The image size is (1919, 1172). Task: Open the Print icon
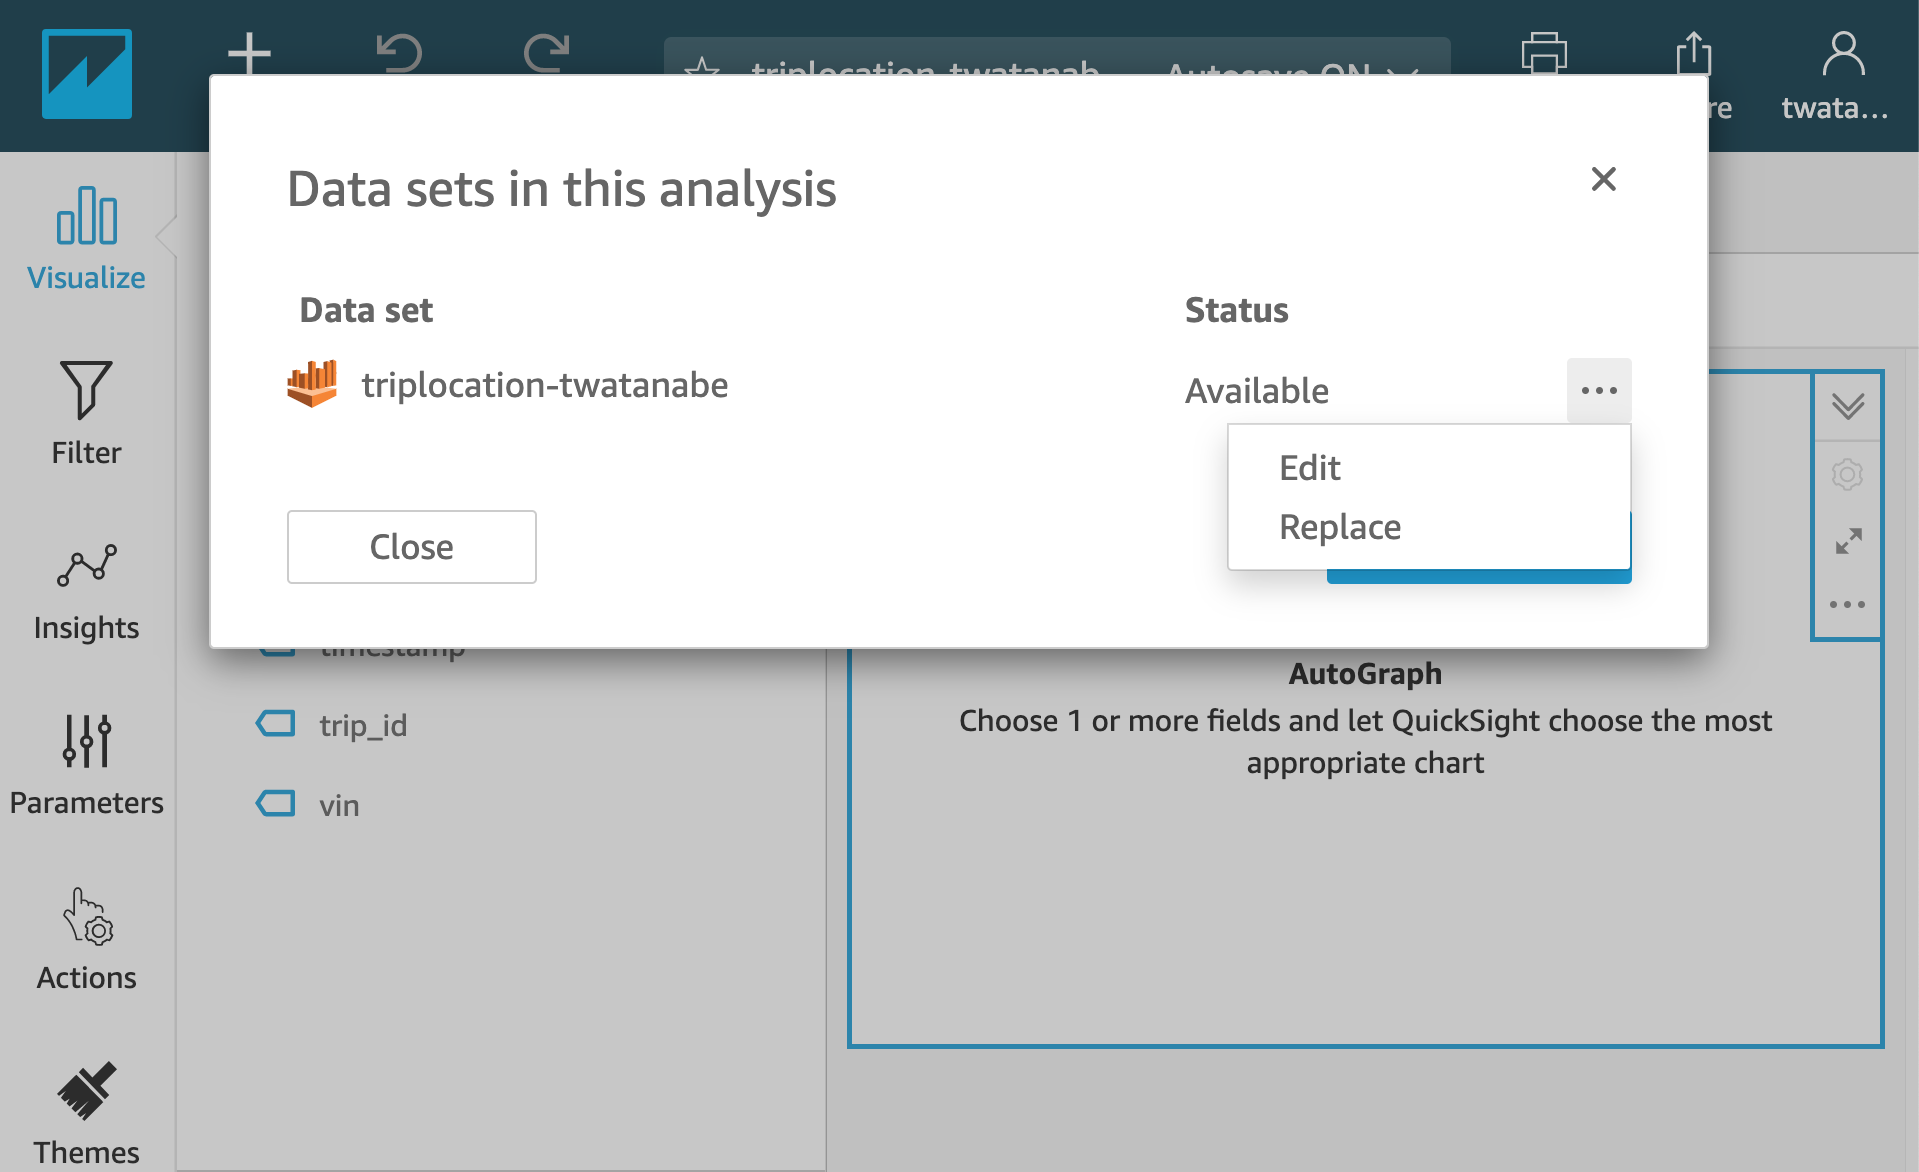point(1544,54)
